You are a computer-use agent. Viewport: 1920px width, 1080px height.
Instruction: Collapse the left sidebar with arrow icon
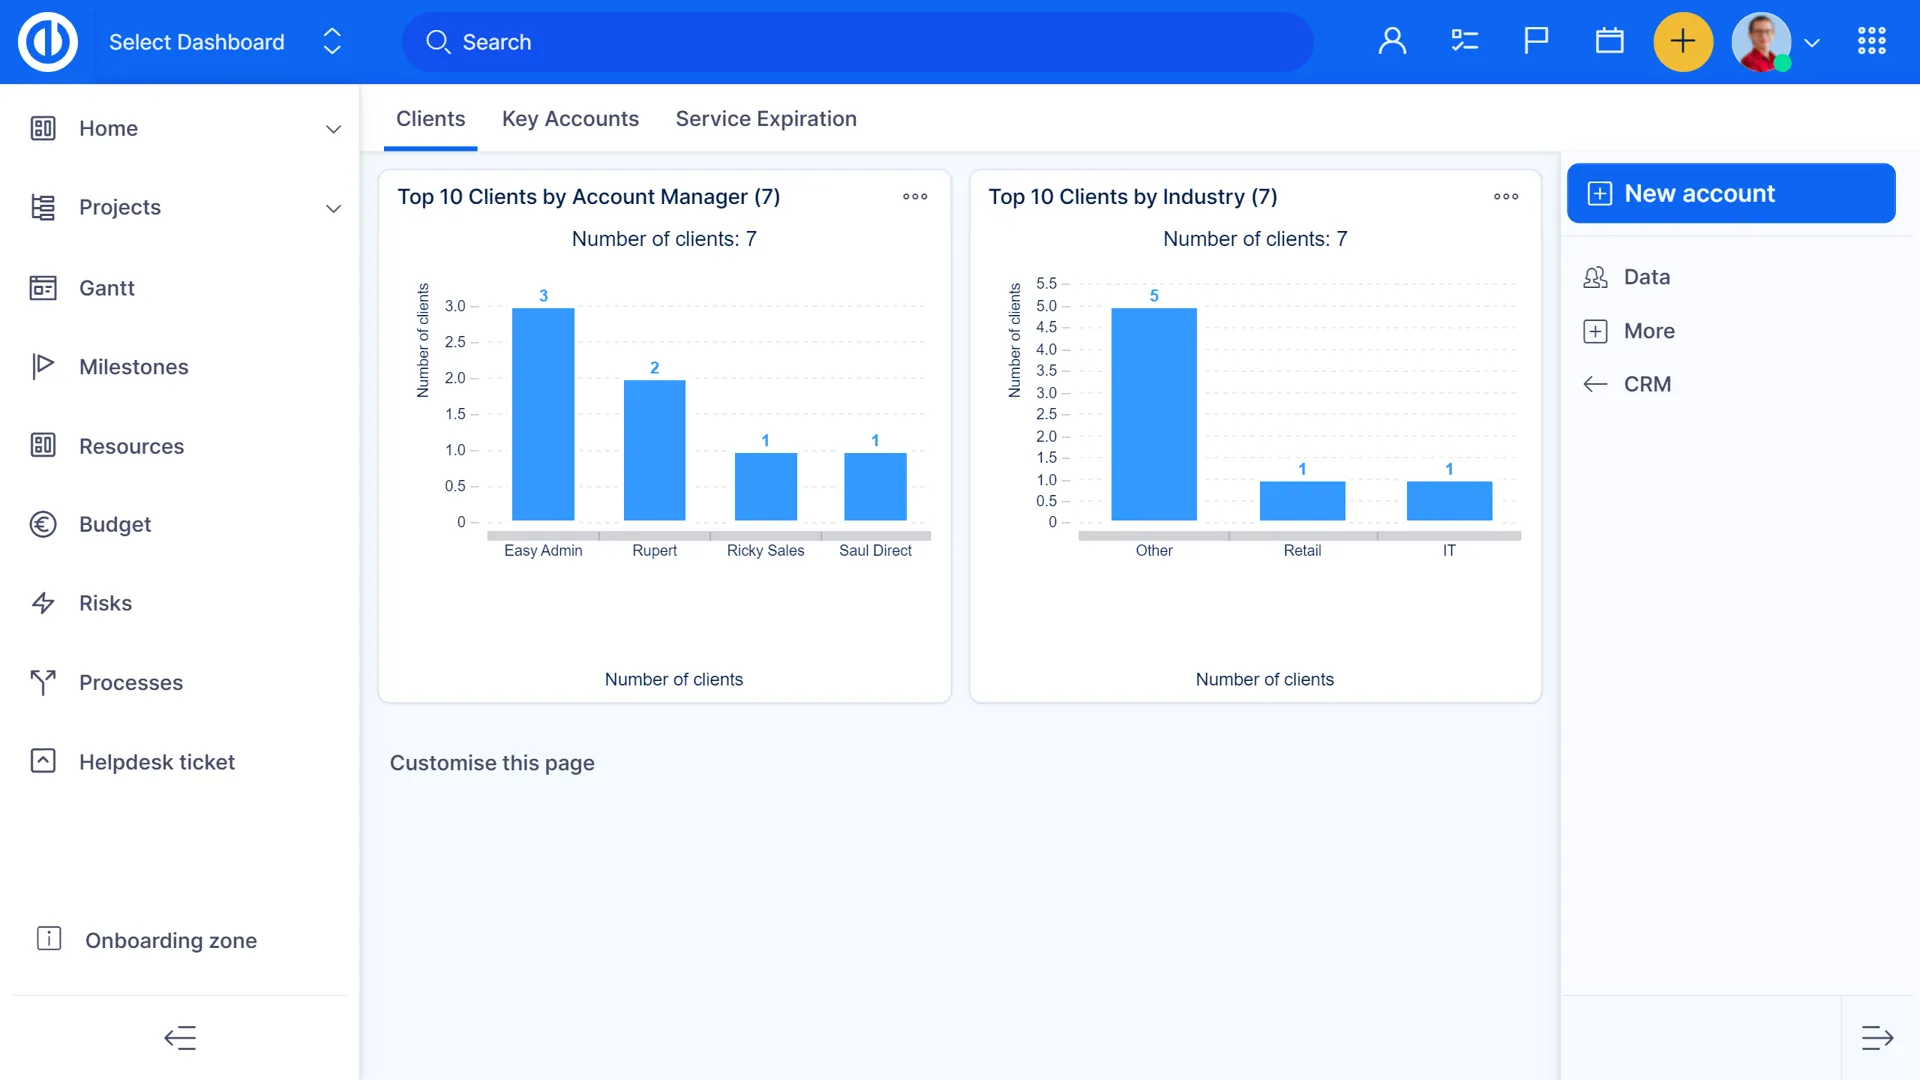[x=180, y=1038]
